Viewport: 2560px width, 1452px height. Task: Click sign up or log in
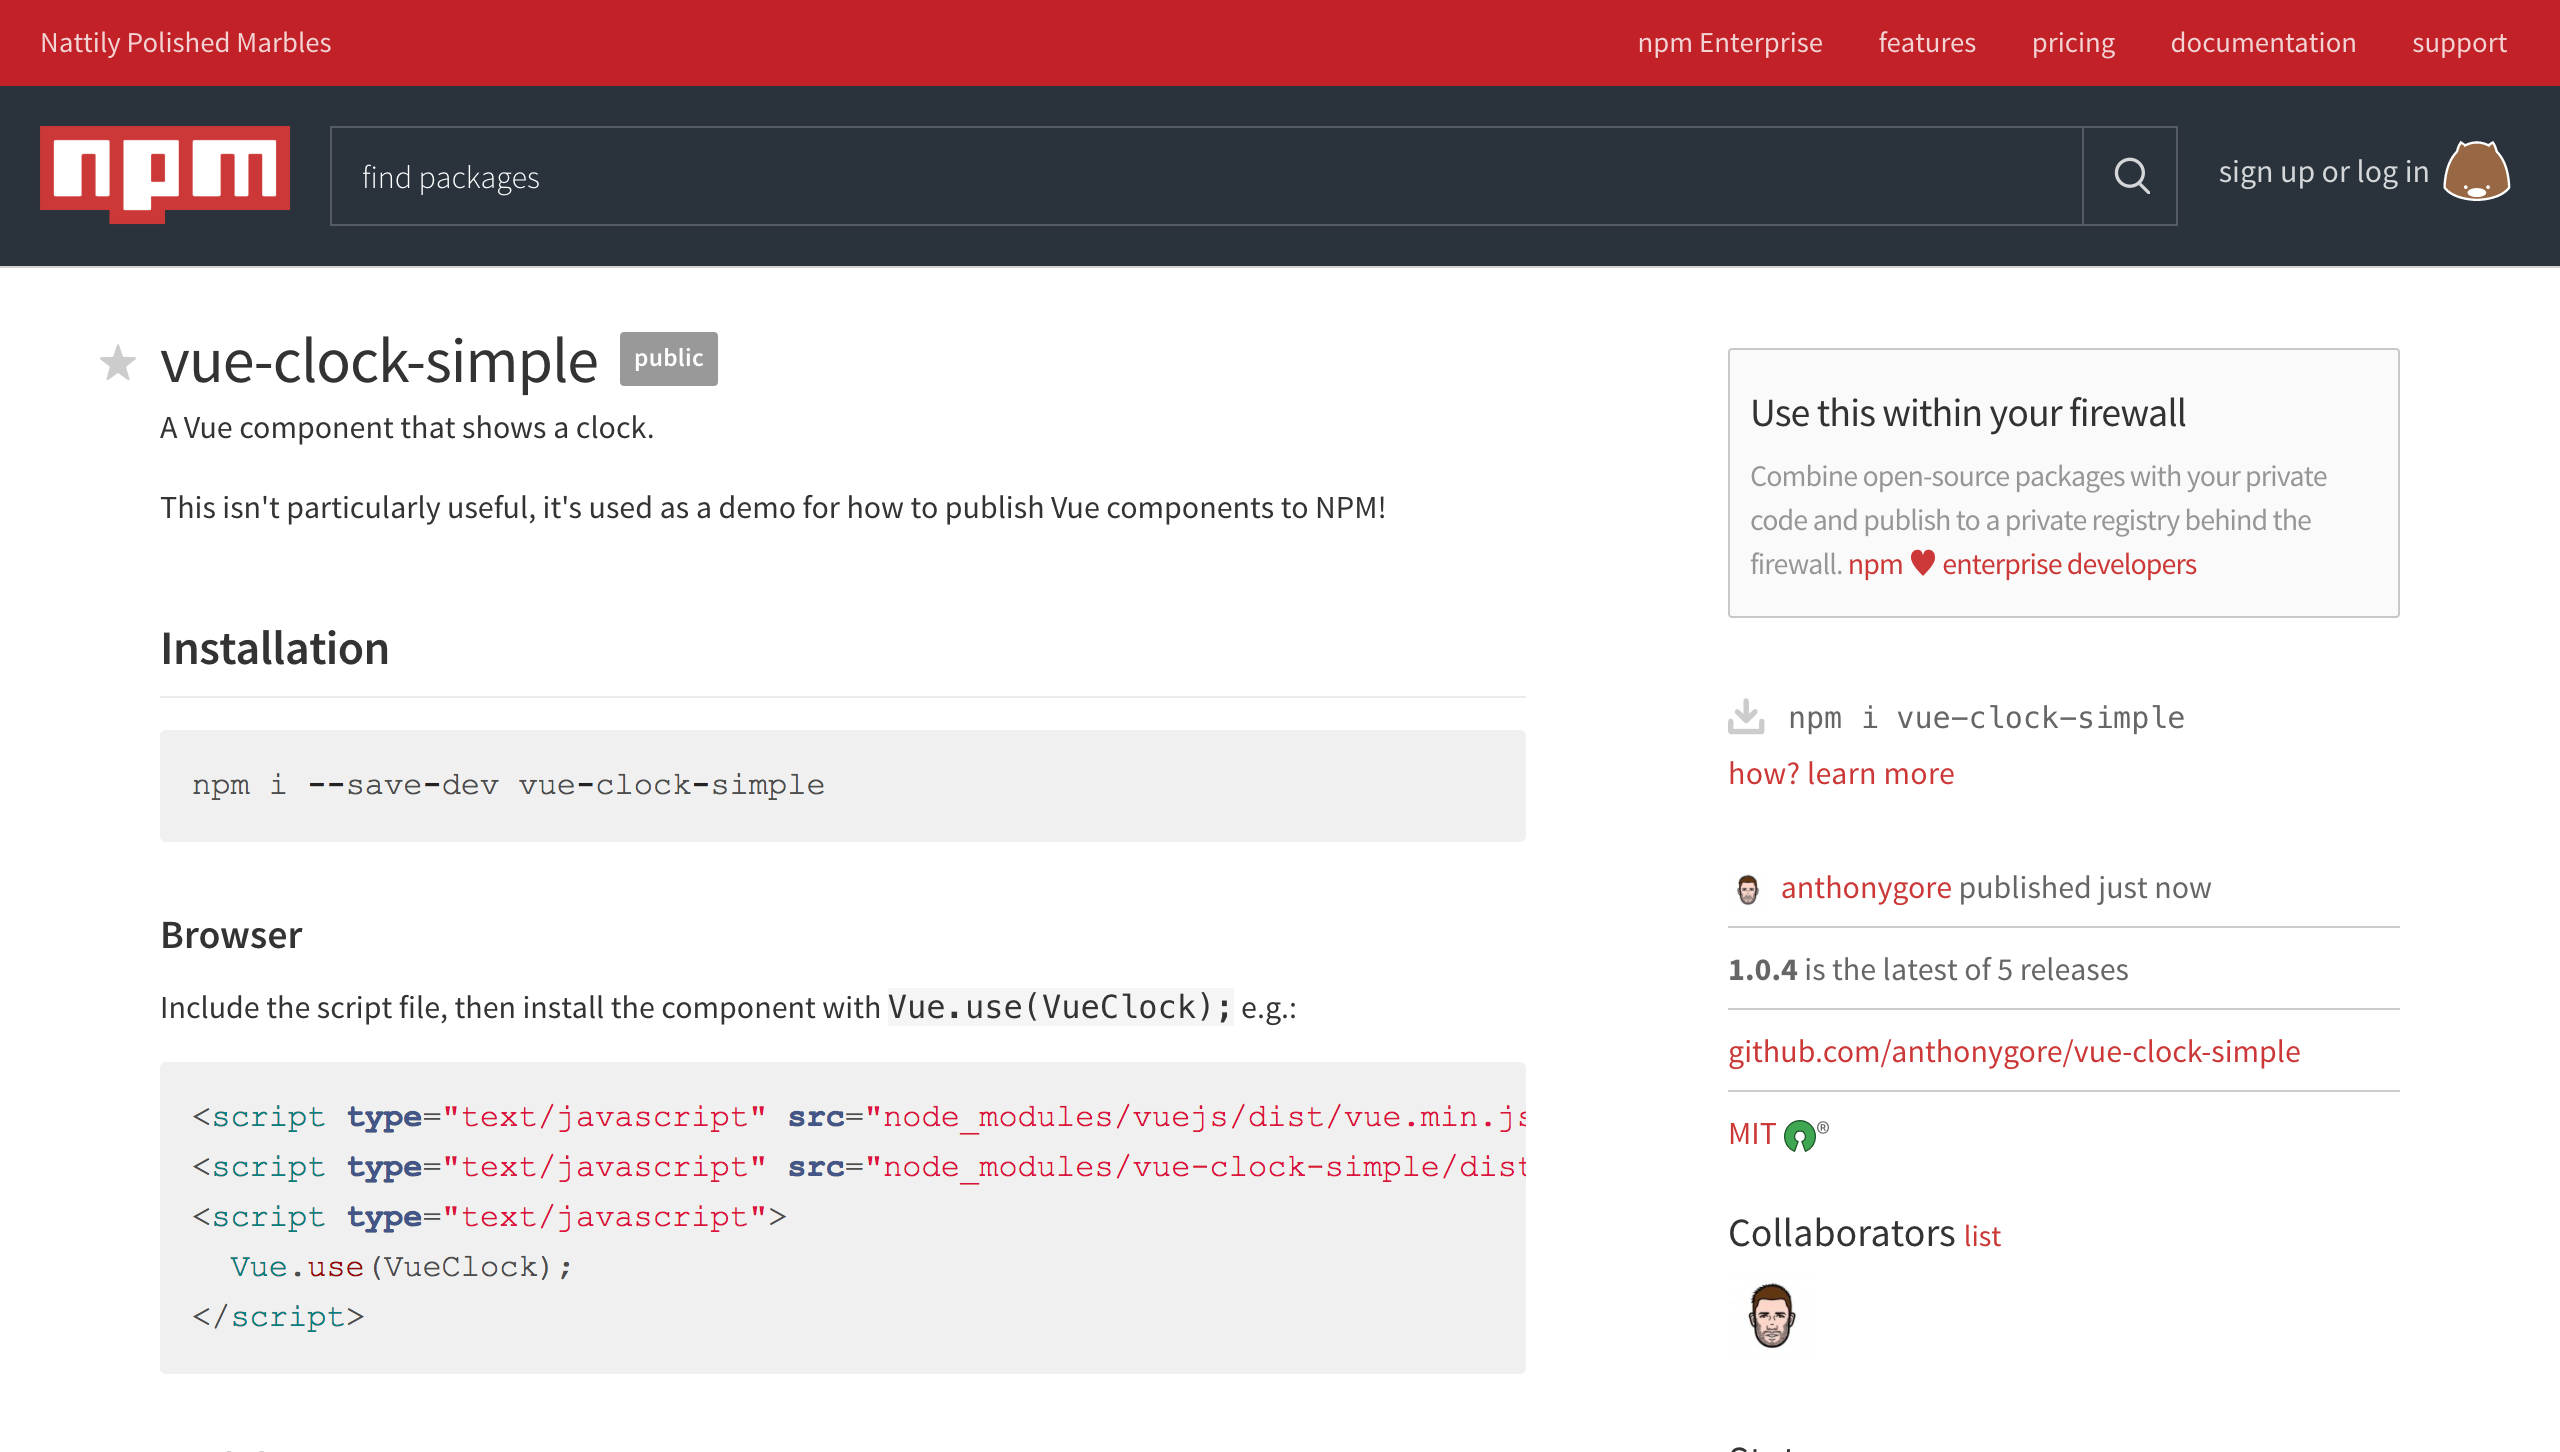[2322, 171]
